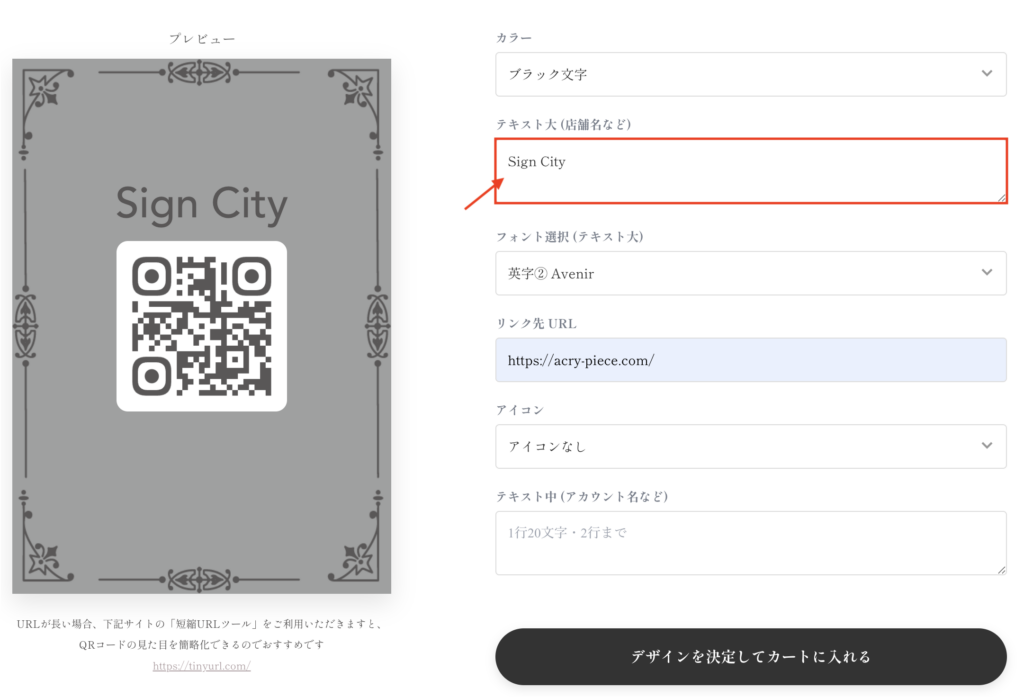This screenshot has height=697, width=1024.
Task: Click the resize handle of the テキスト中 textarea
Action: coord(1000,569)
